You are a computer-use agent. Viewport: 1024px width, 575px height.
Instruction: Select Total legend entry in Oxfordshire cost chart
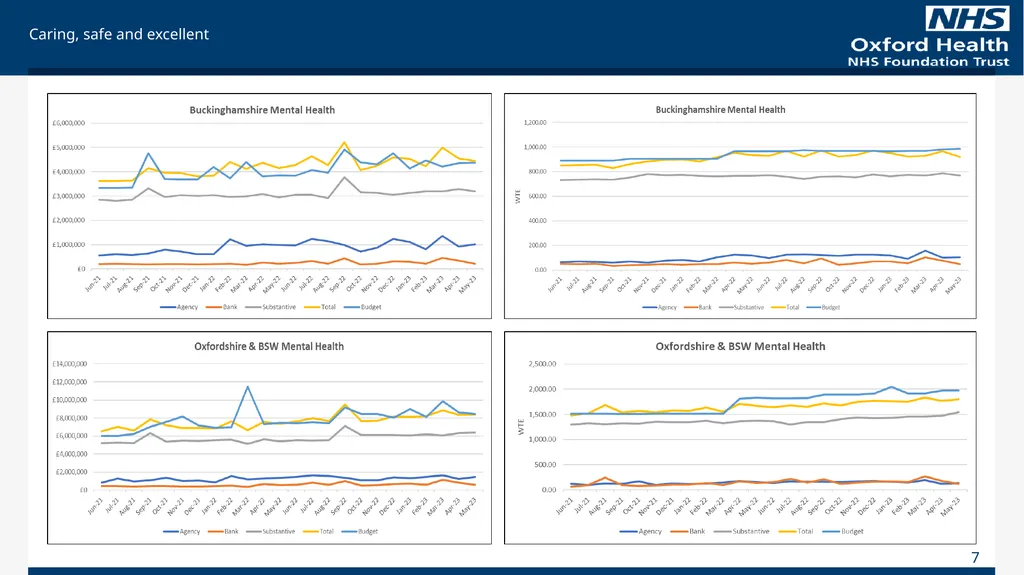click(318, 532)
